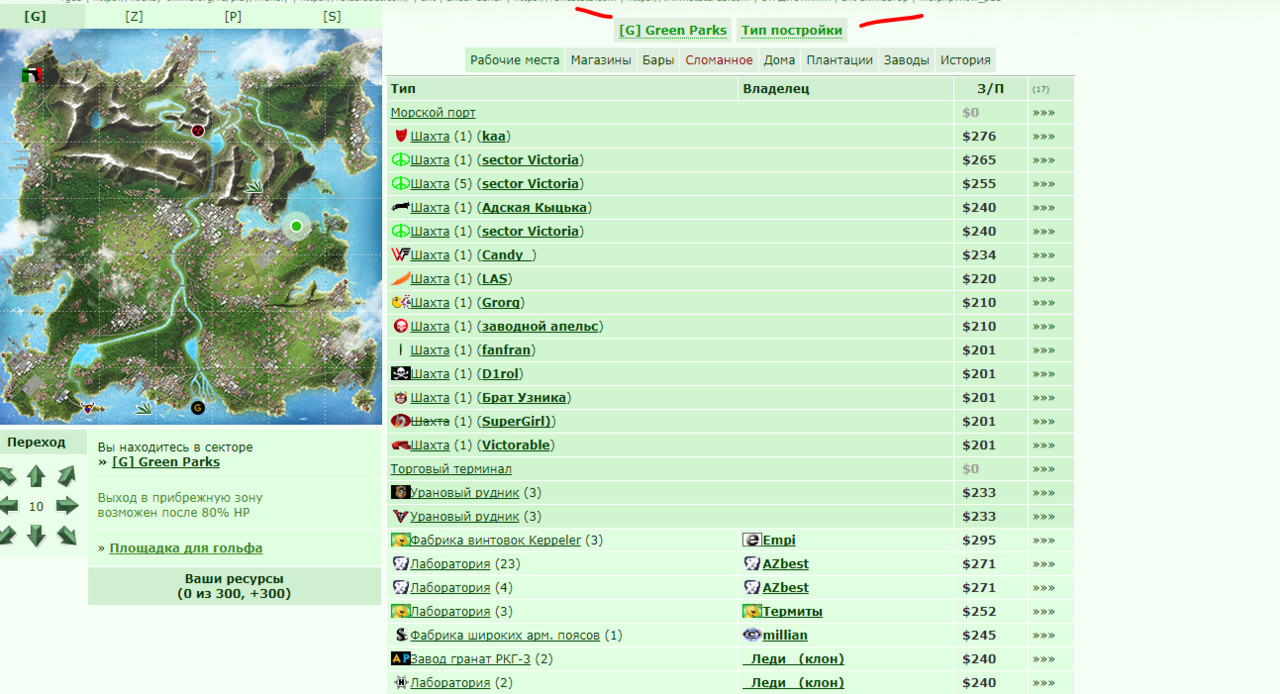The image size is (1280, 694).
Task: Open the Сломанное tab
Action: pos(719,60)
